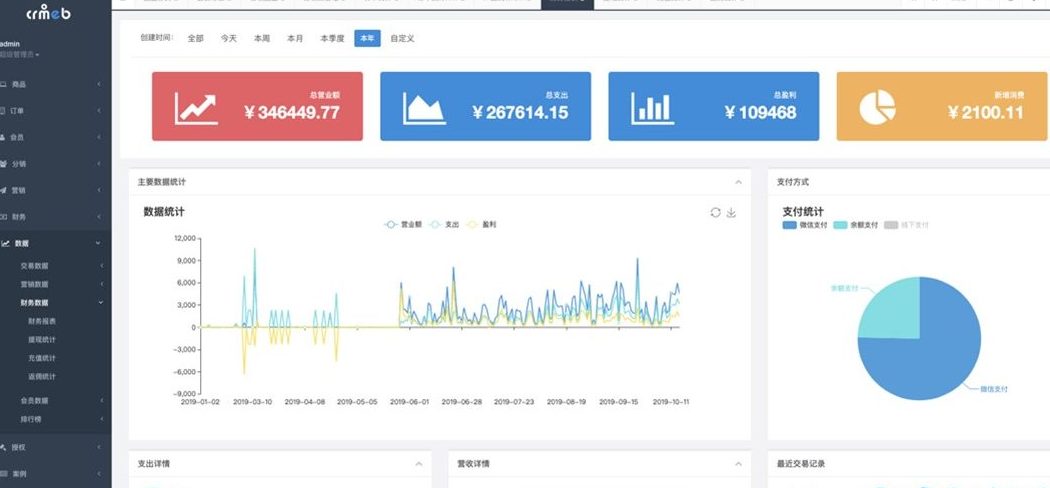The width and height of the screenshot is (1050, 488).
Task: Open 提现统计 in the sidebar
Action: point(42,339)
